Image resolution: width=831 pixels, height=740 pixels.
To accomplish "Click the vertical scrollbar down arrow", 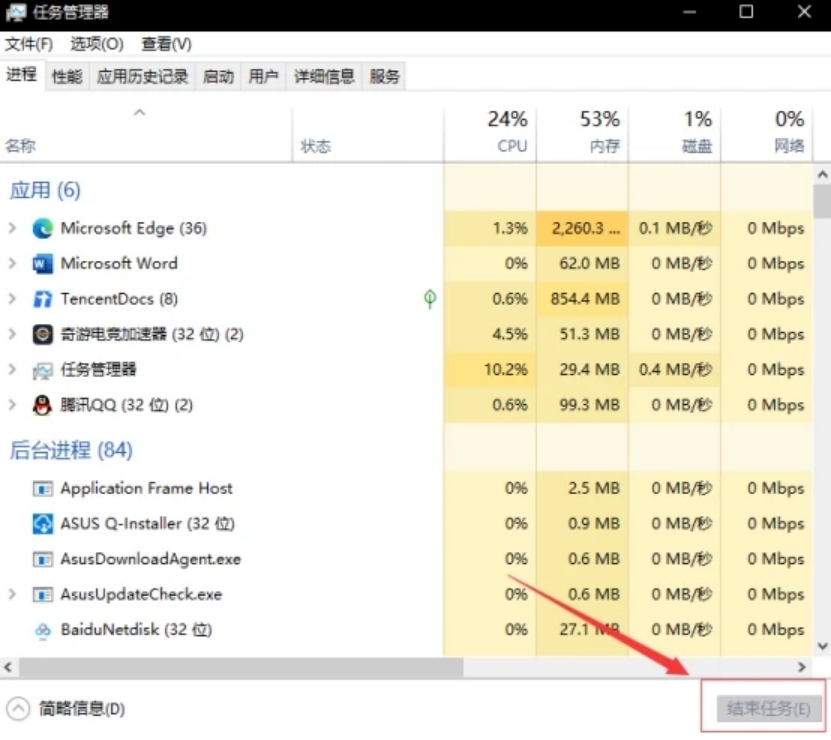I will click(x=822, y=646).
